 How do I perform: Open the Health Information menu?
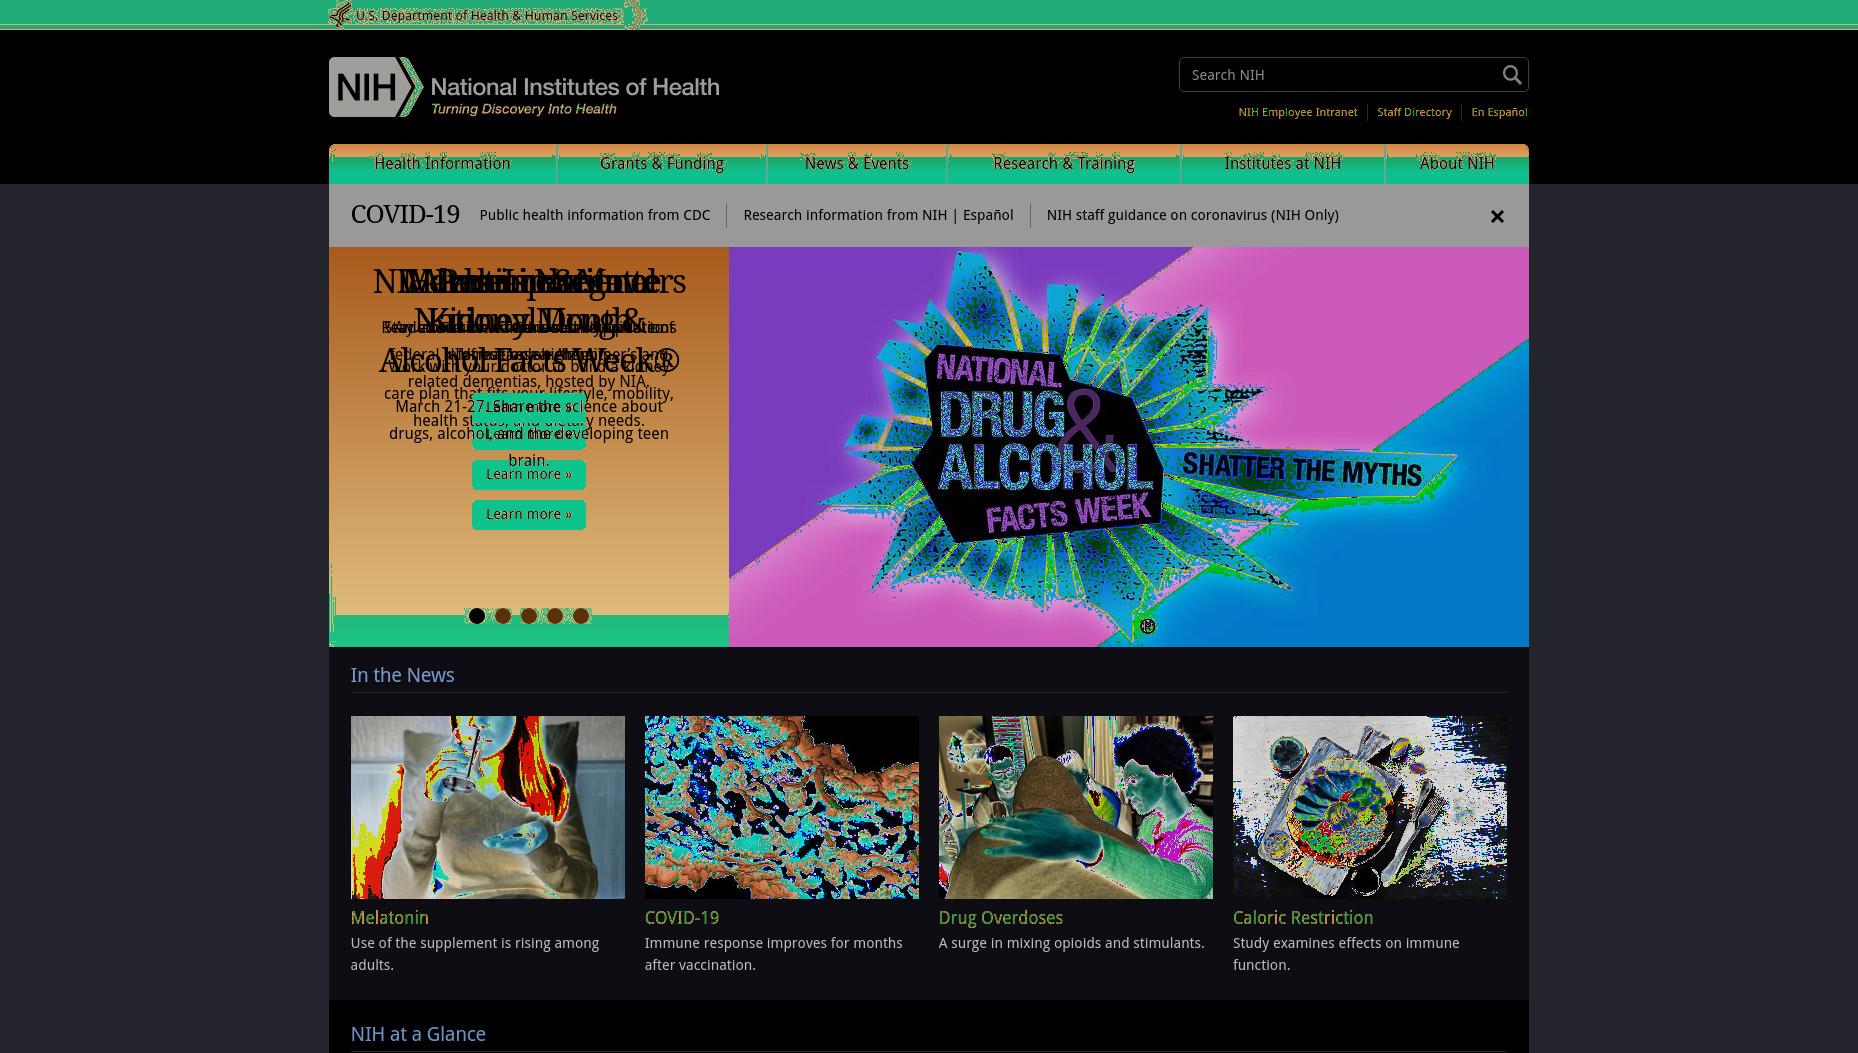pyautogui.click(x=442, y=164)
